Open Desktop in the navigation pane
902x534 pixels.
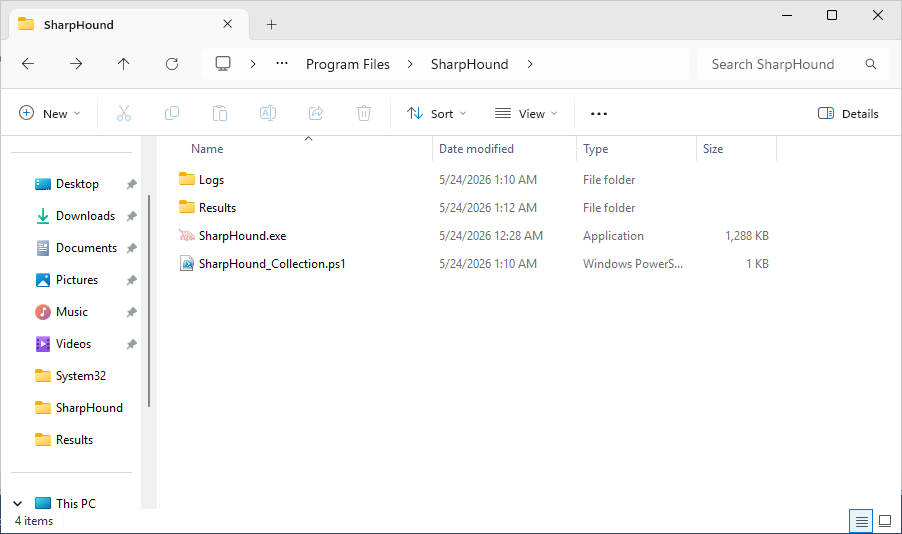click(77, 184)
